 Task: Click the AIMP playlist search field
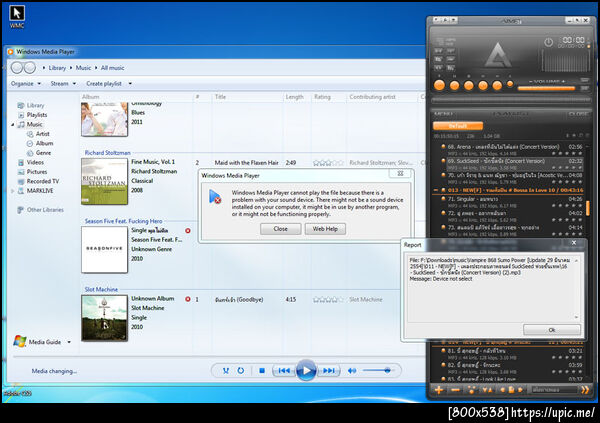tap(554, 390)
